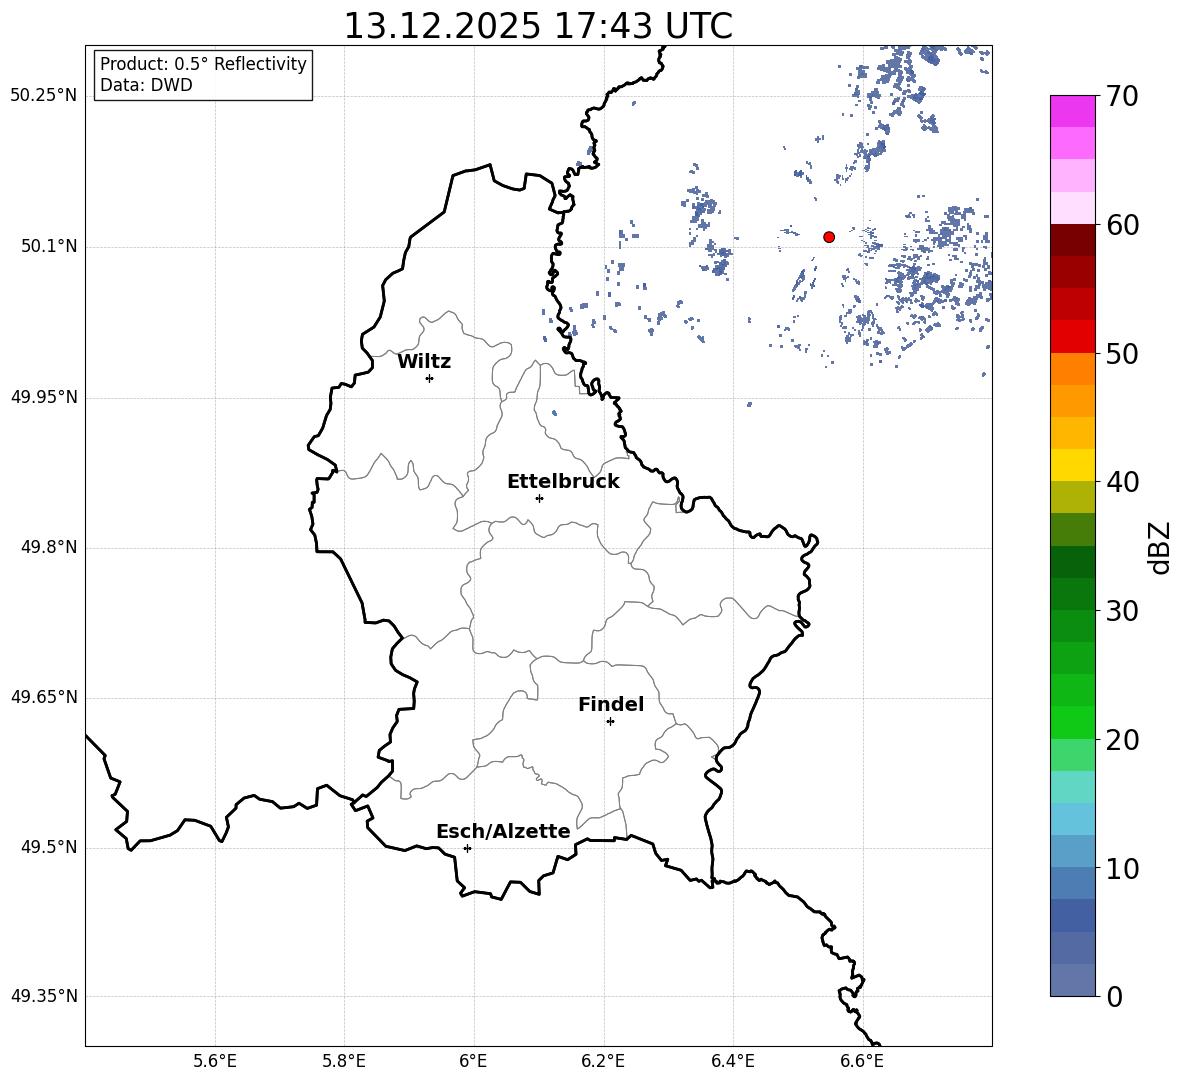Click the colorbar tick label 30
Viewport: 1184px width, 1081px height.
click(1122, 611)
